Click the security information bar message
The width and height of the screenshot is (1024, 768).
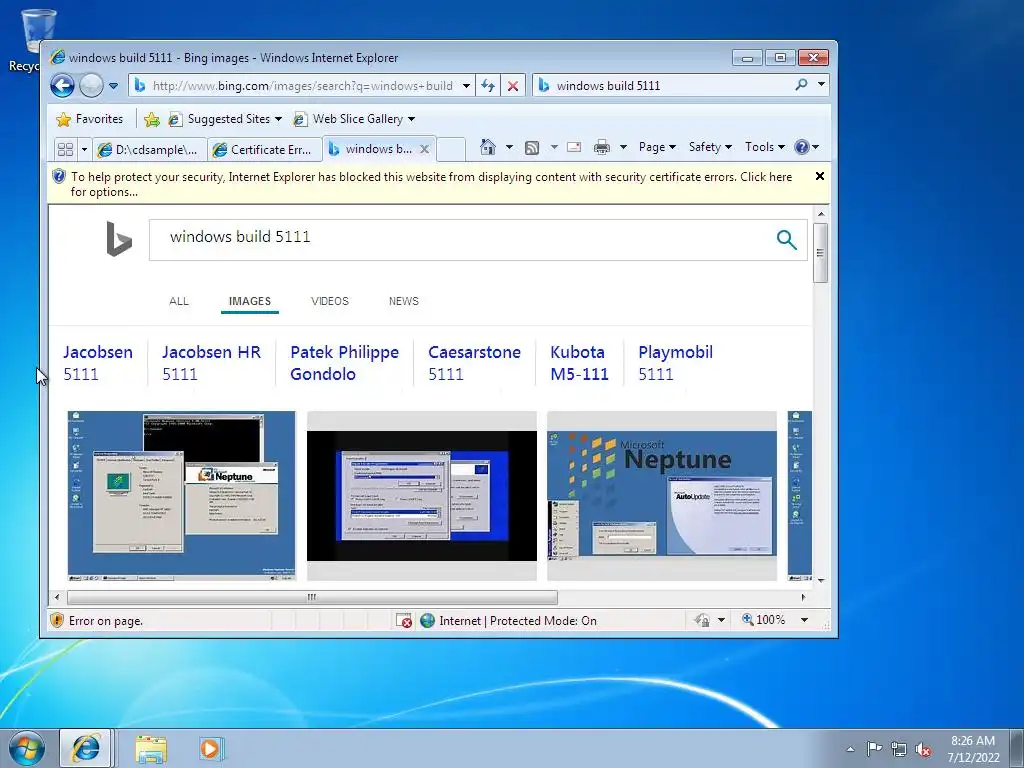click(431, 184)
